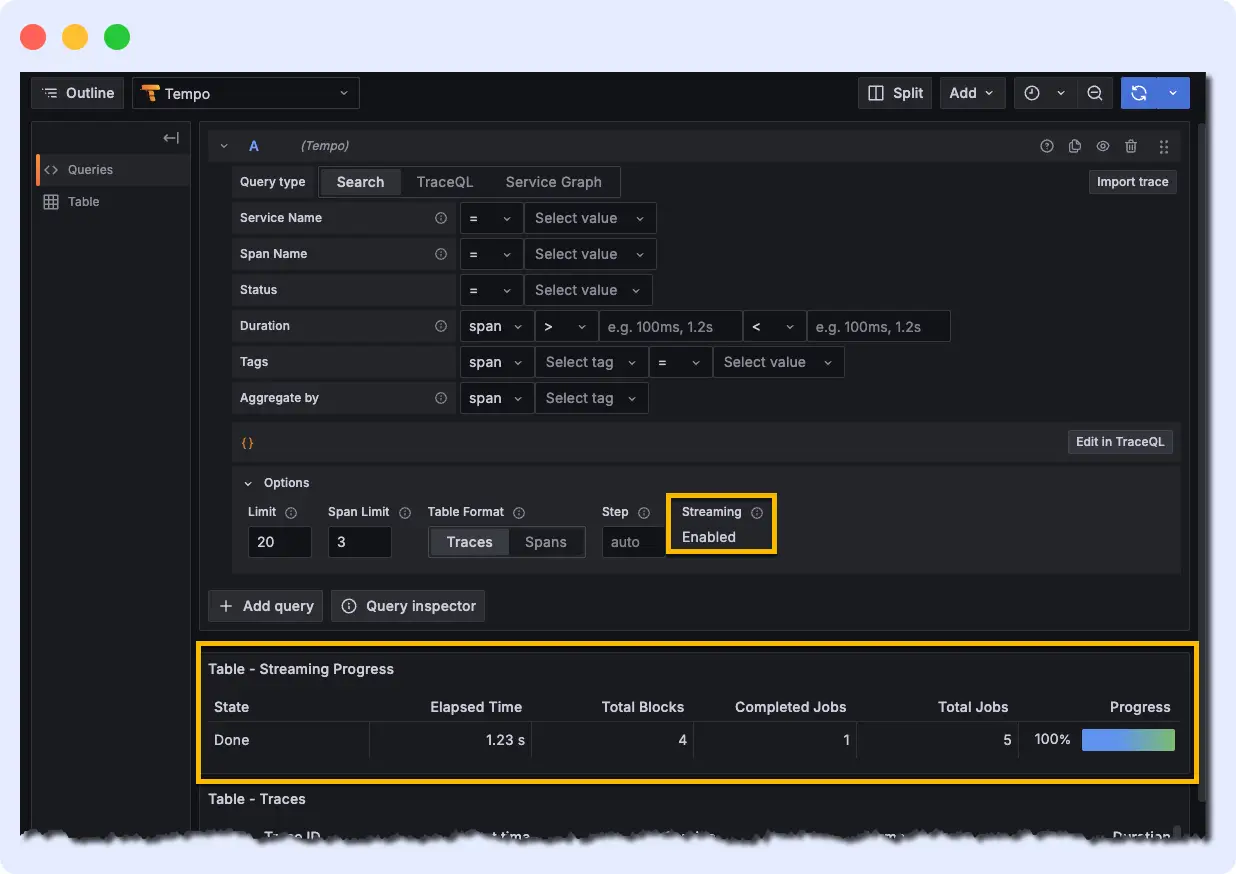Click the Import trace button
Image resolution: width=1236 pixels, height=874 pixels.
point(1132,182)
